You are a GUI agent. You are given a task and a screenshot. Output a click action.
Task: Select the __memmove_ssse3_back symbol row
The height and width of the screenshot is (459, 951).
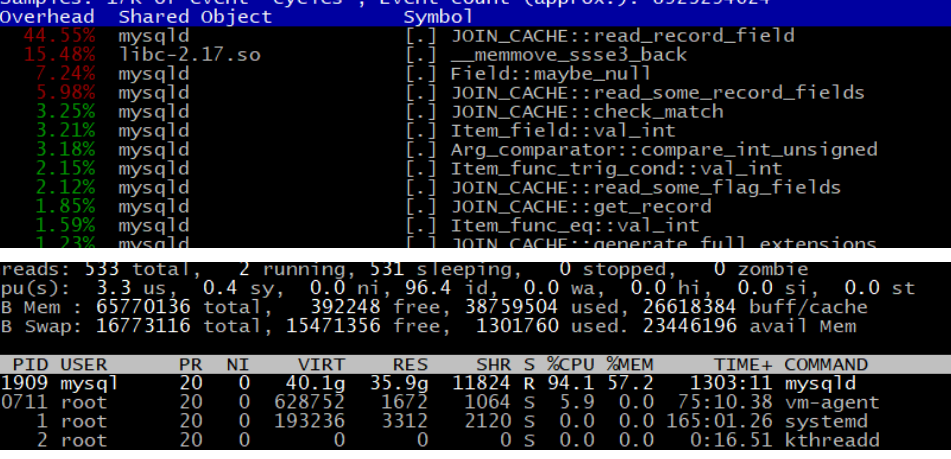(x=568, y=55)
